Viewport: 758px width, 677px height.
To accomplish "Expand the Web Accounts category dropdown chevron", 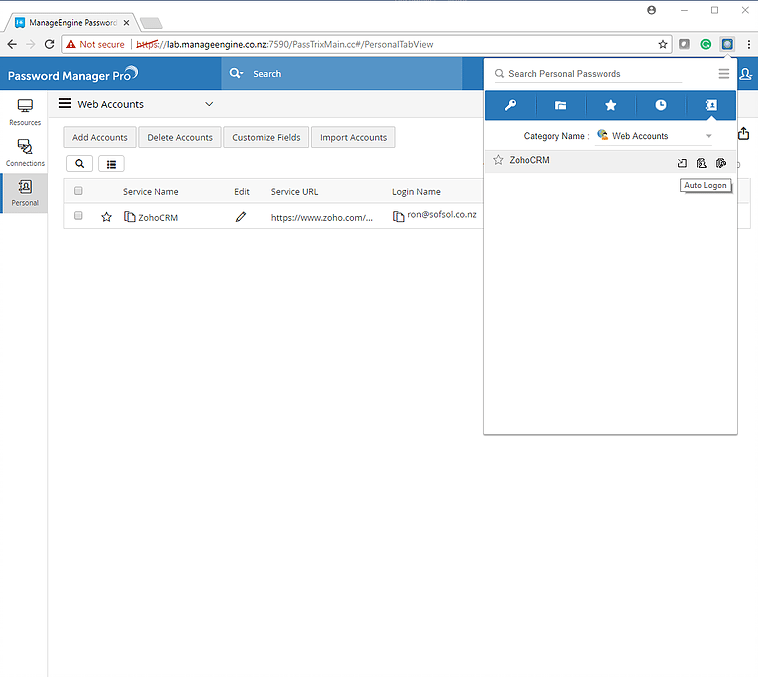I will click(x=209, y=104).
